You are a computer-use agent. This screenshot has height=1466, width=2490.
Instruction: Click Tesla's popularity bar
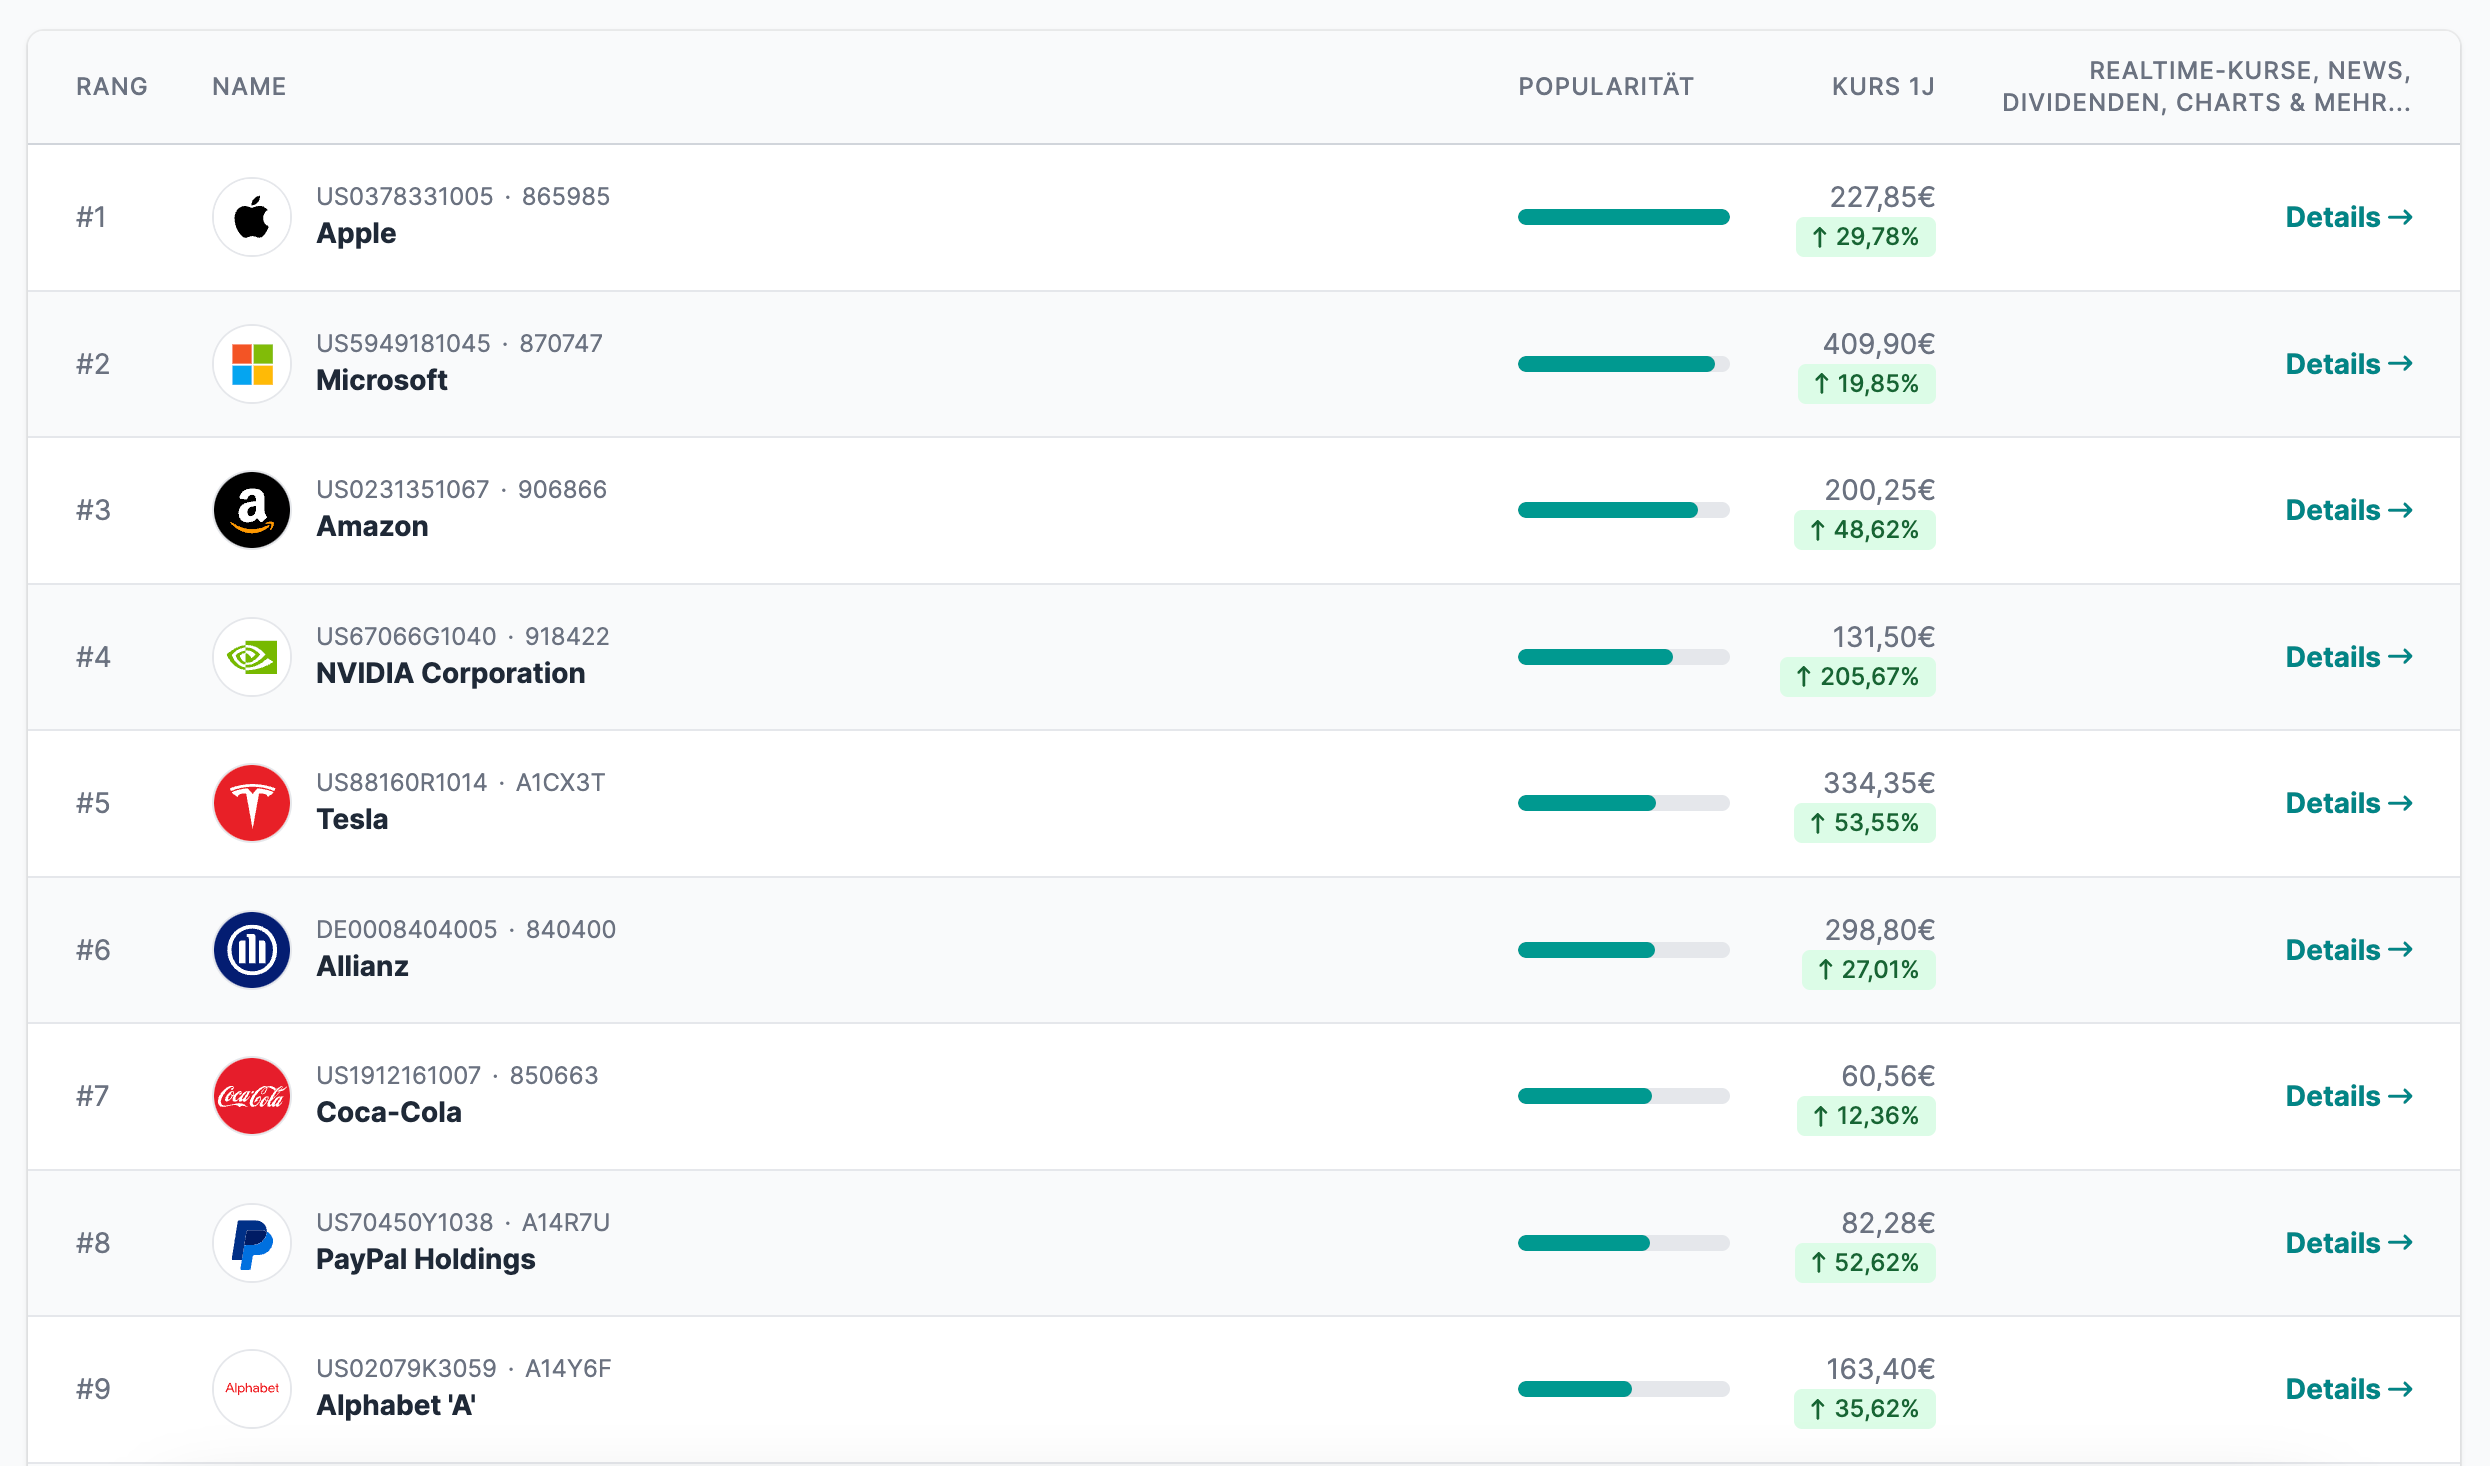pyautogui.click(x=1623, y=803)
